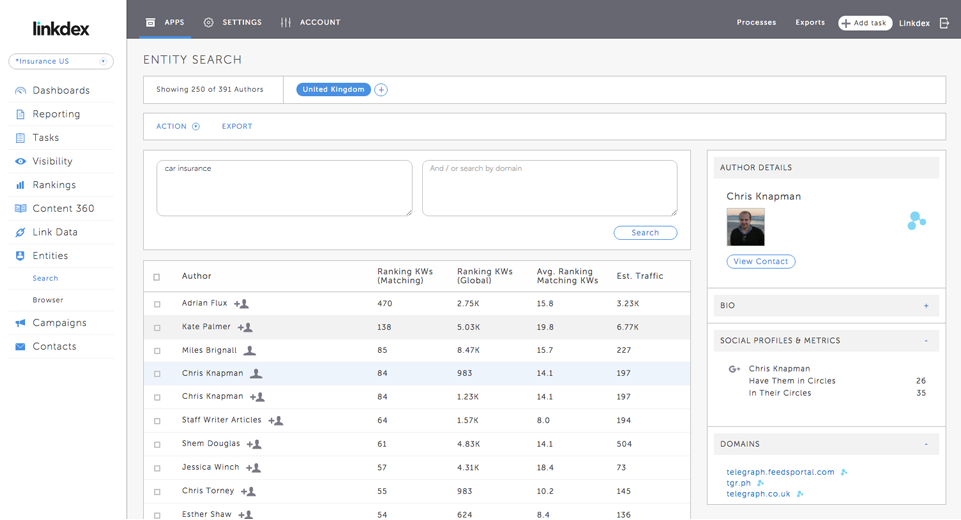This screenshot has width=961, height=520.
Task: Click the Entities person badge icon
Action: [20, 256]
